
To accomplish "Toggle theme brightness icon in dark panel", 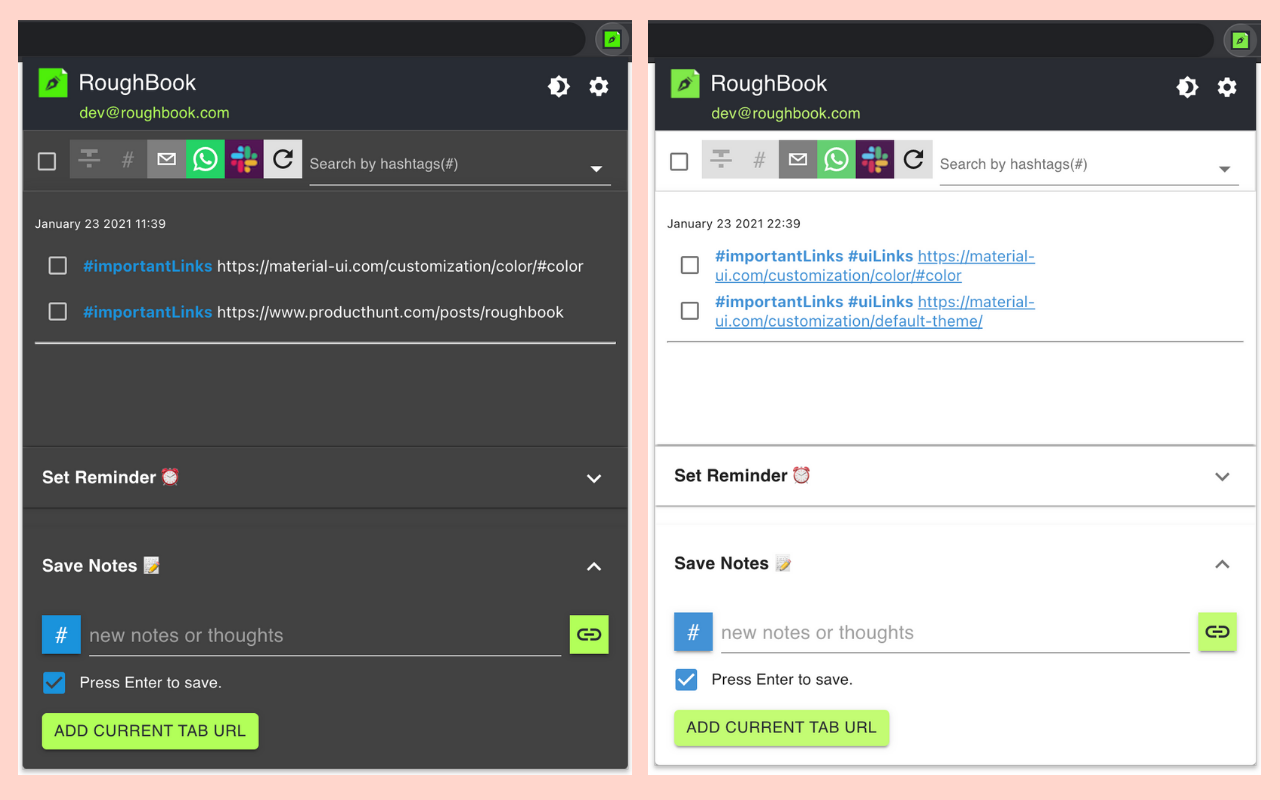I will (x=559, y=86).
